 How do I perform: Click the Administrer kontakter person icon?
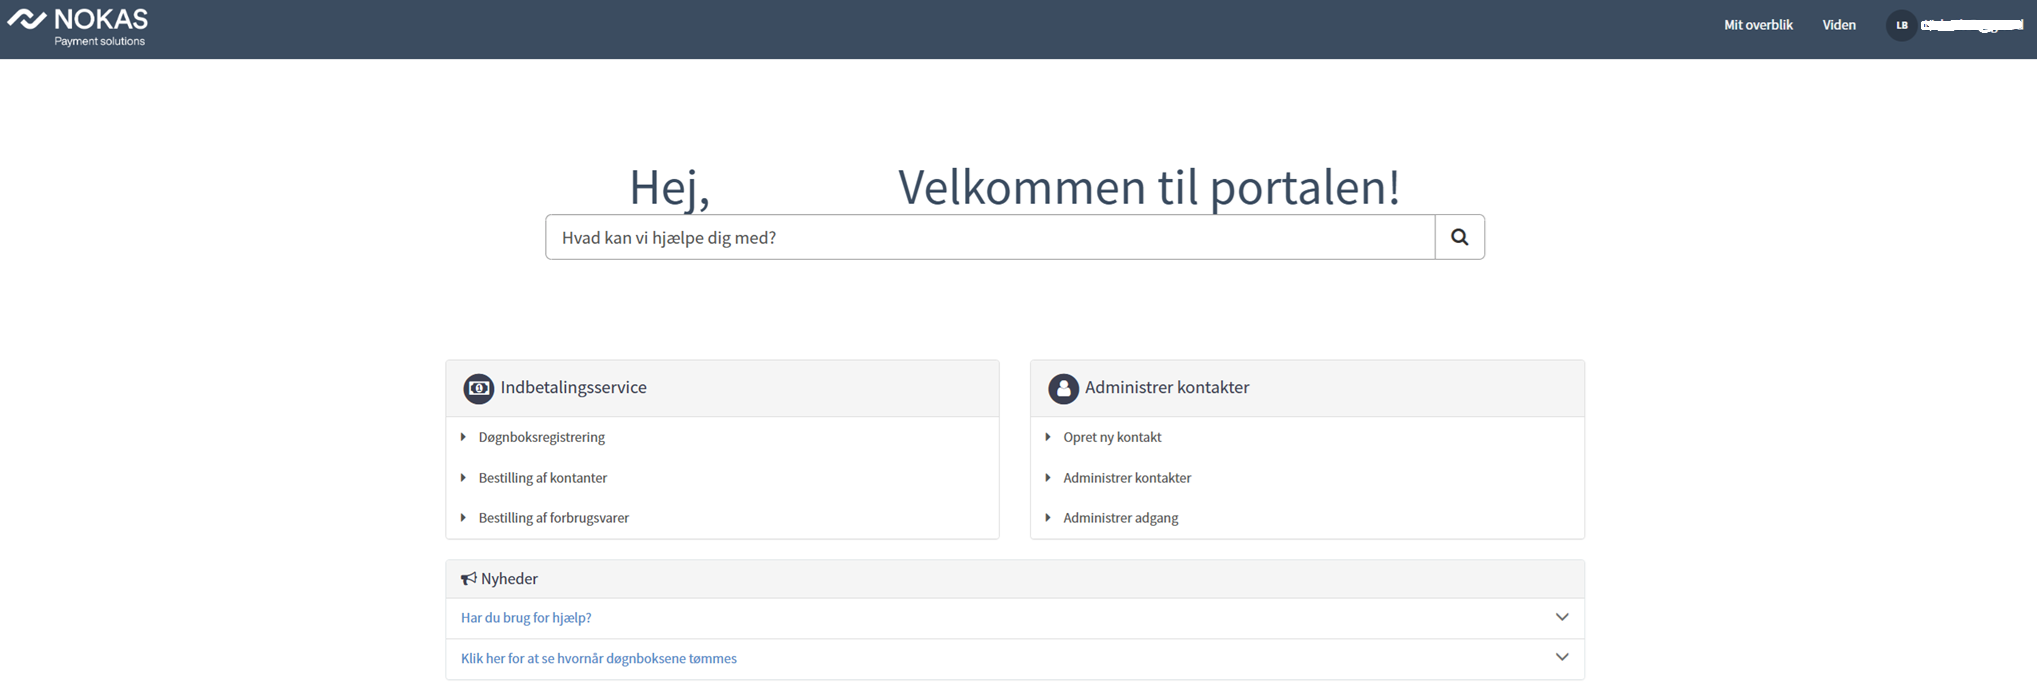(x=1063, y=388)
